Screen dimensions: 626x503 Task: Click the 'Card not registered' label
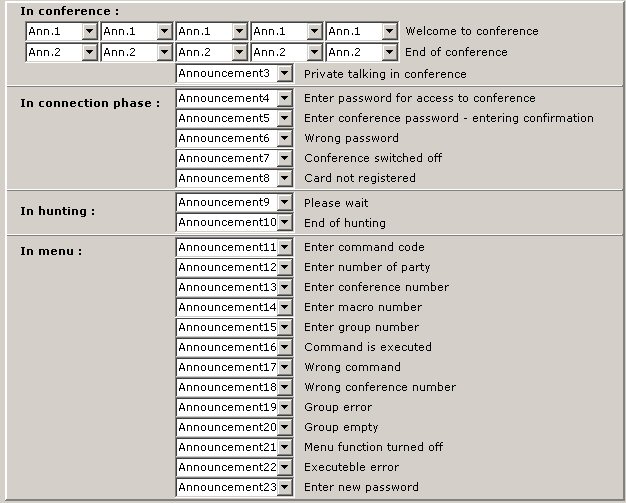coord(360,178)
